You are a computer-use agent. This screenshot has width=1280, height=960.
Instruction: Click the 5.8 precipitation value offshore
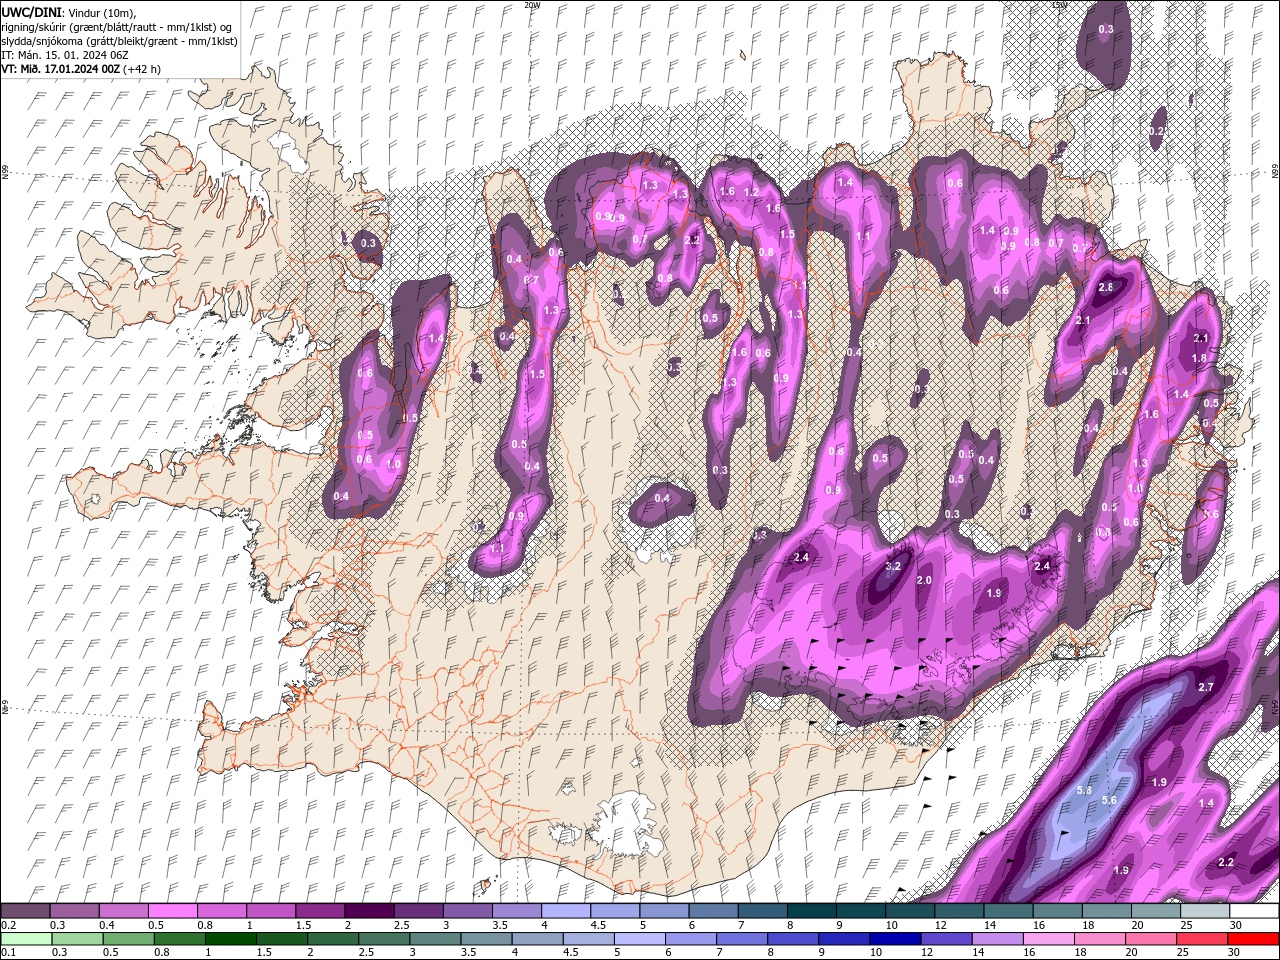click(x=1084, y=791)
